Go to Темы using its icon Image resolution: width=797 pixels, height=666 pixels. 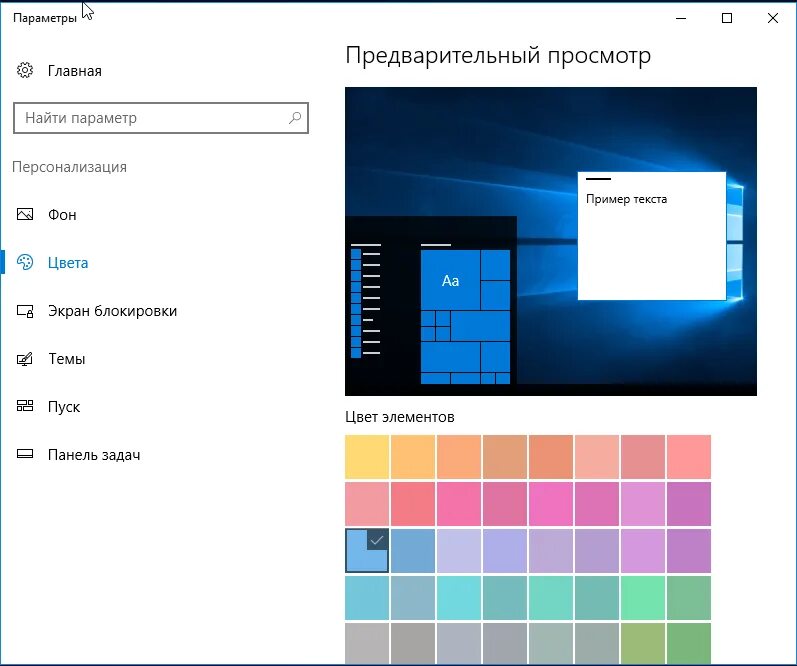(x=25, y=359)
